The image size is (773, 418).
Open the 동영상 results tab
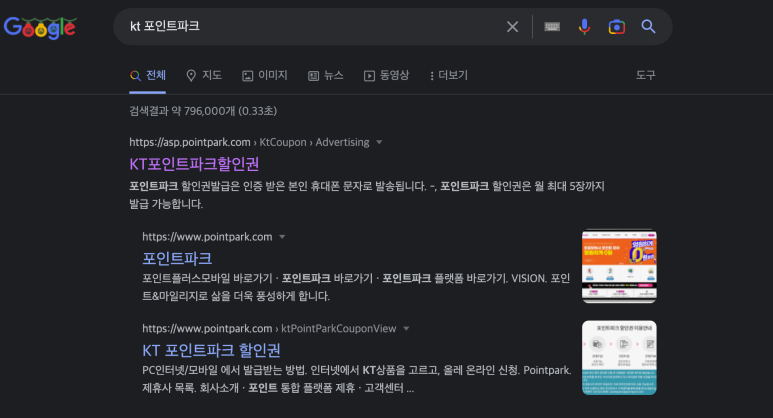click(386, 75)
